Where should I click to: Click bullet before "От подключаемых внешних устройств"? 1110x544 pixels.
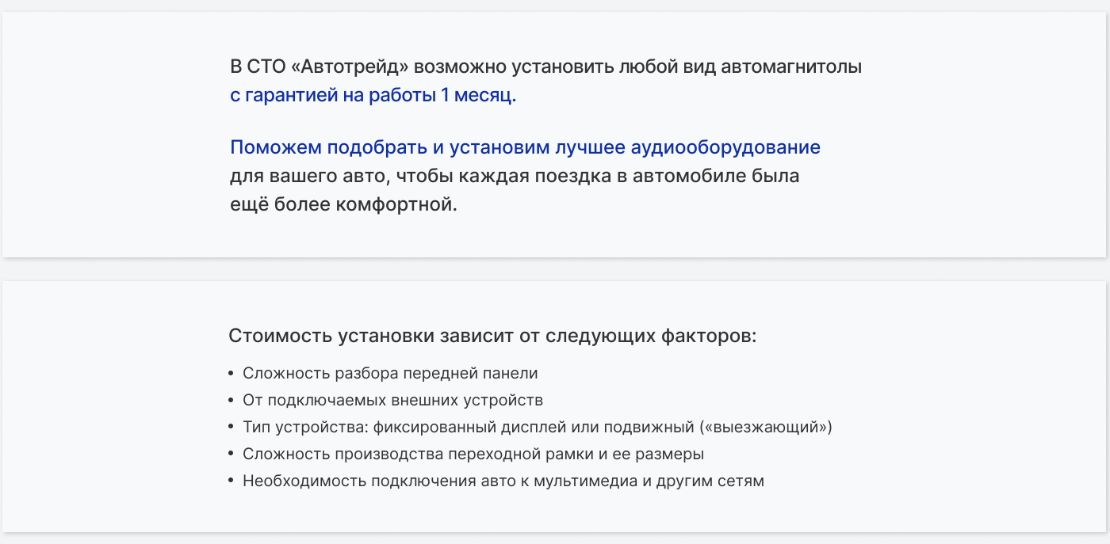pos(232,400)
